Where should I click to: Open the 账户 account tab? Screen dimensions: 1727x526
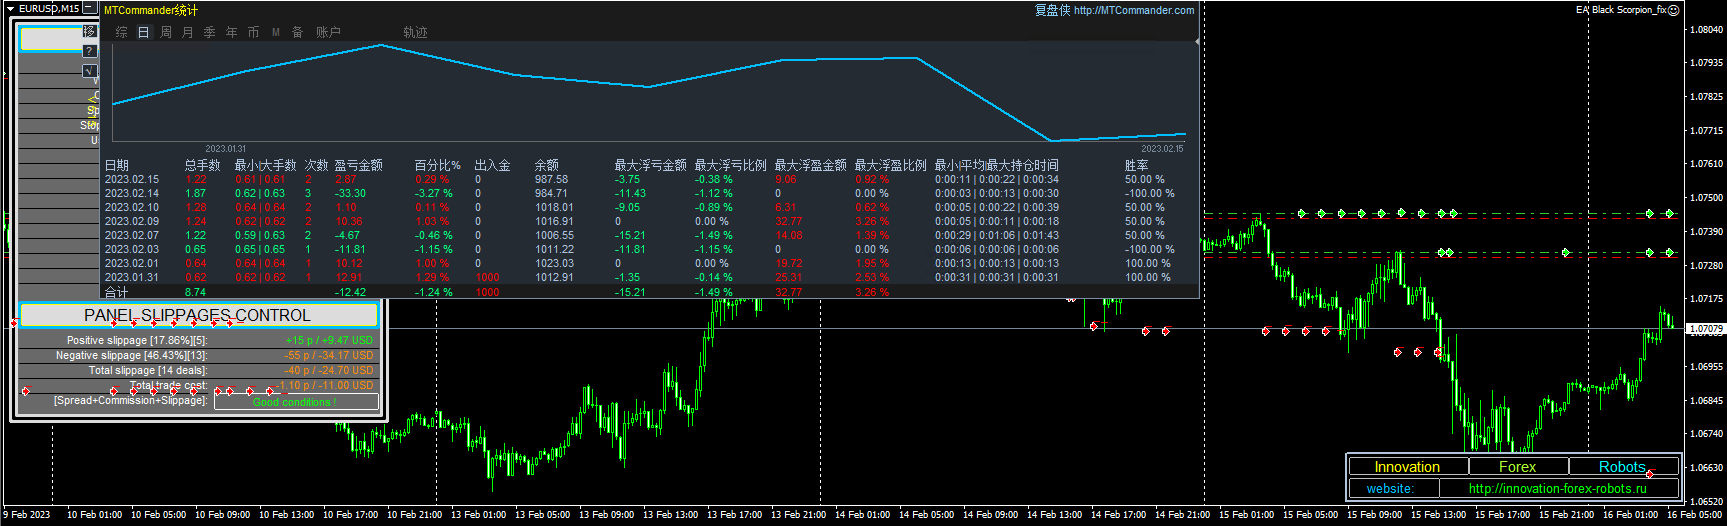tap(328, 32)
